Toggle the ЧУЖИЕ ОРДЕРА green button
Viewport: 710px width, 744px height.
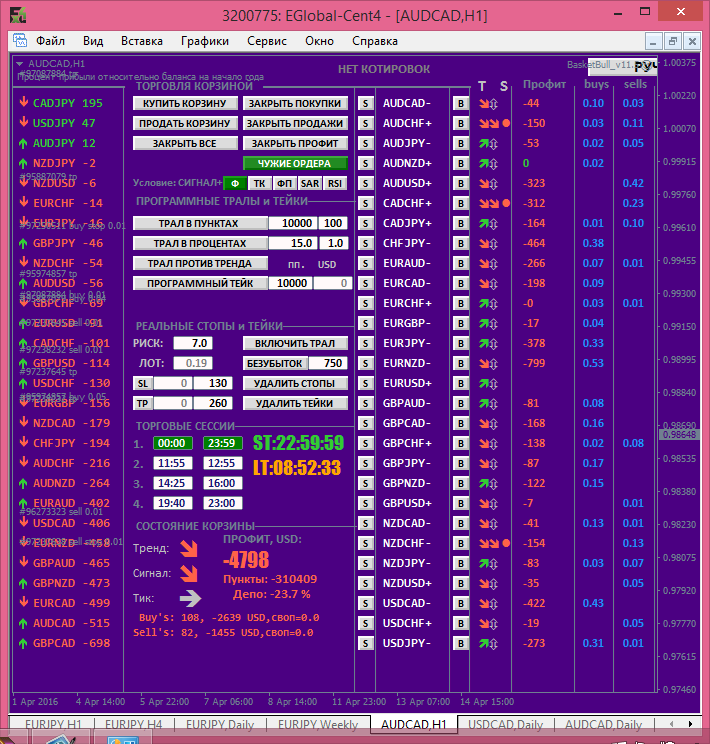pyautogui.click(x=294, y=163)
